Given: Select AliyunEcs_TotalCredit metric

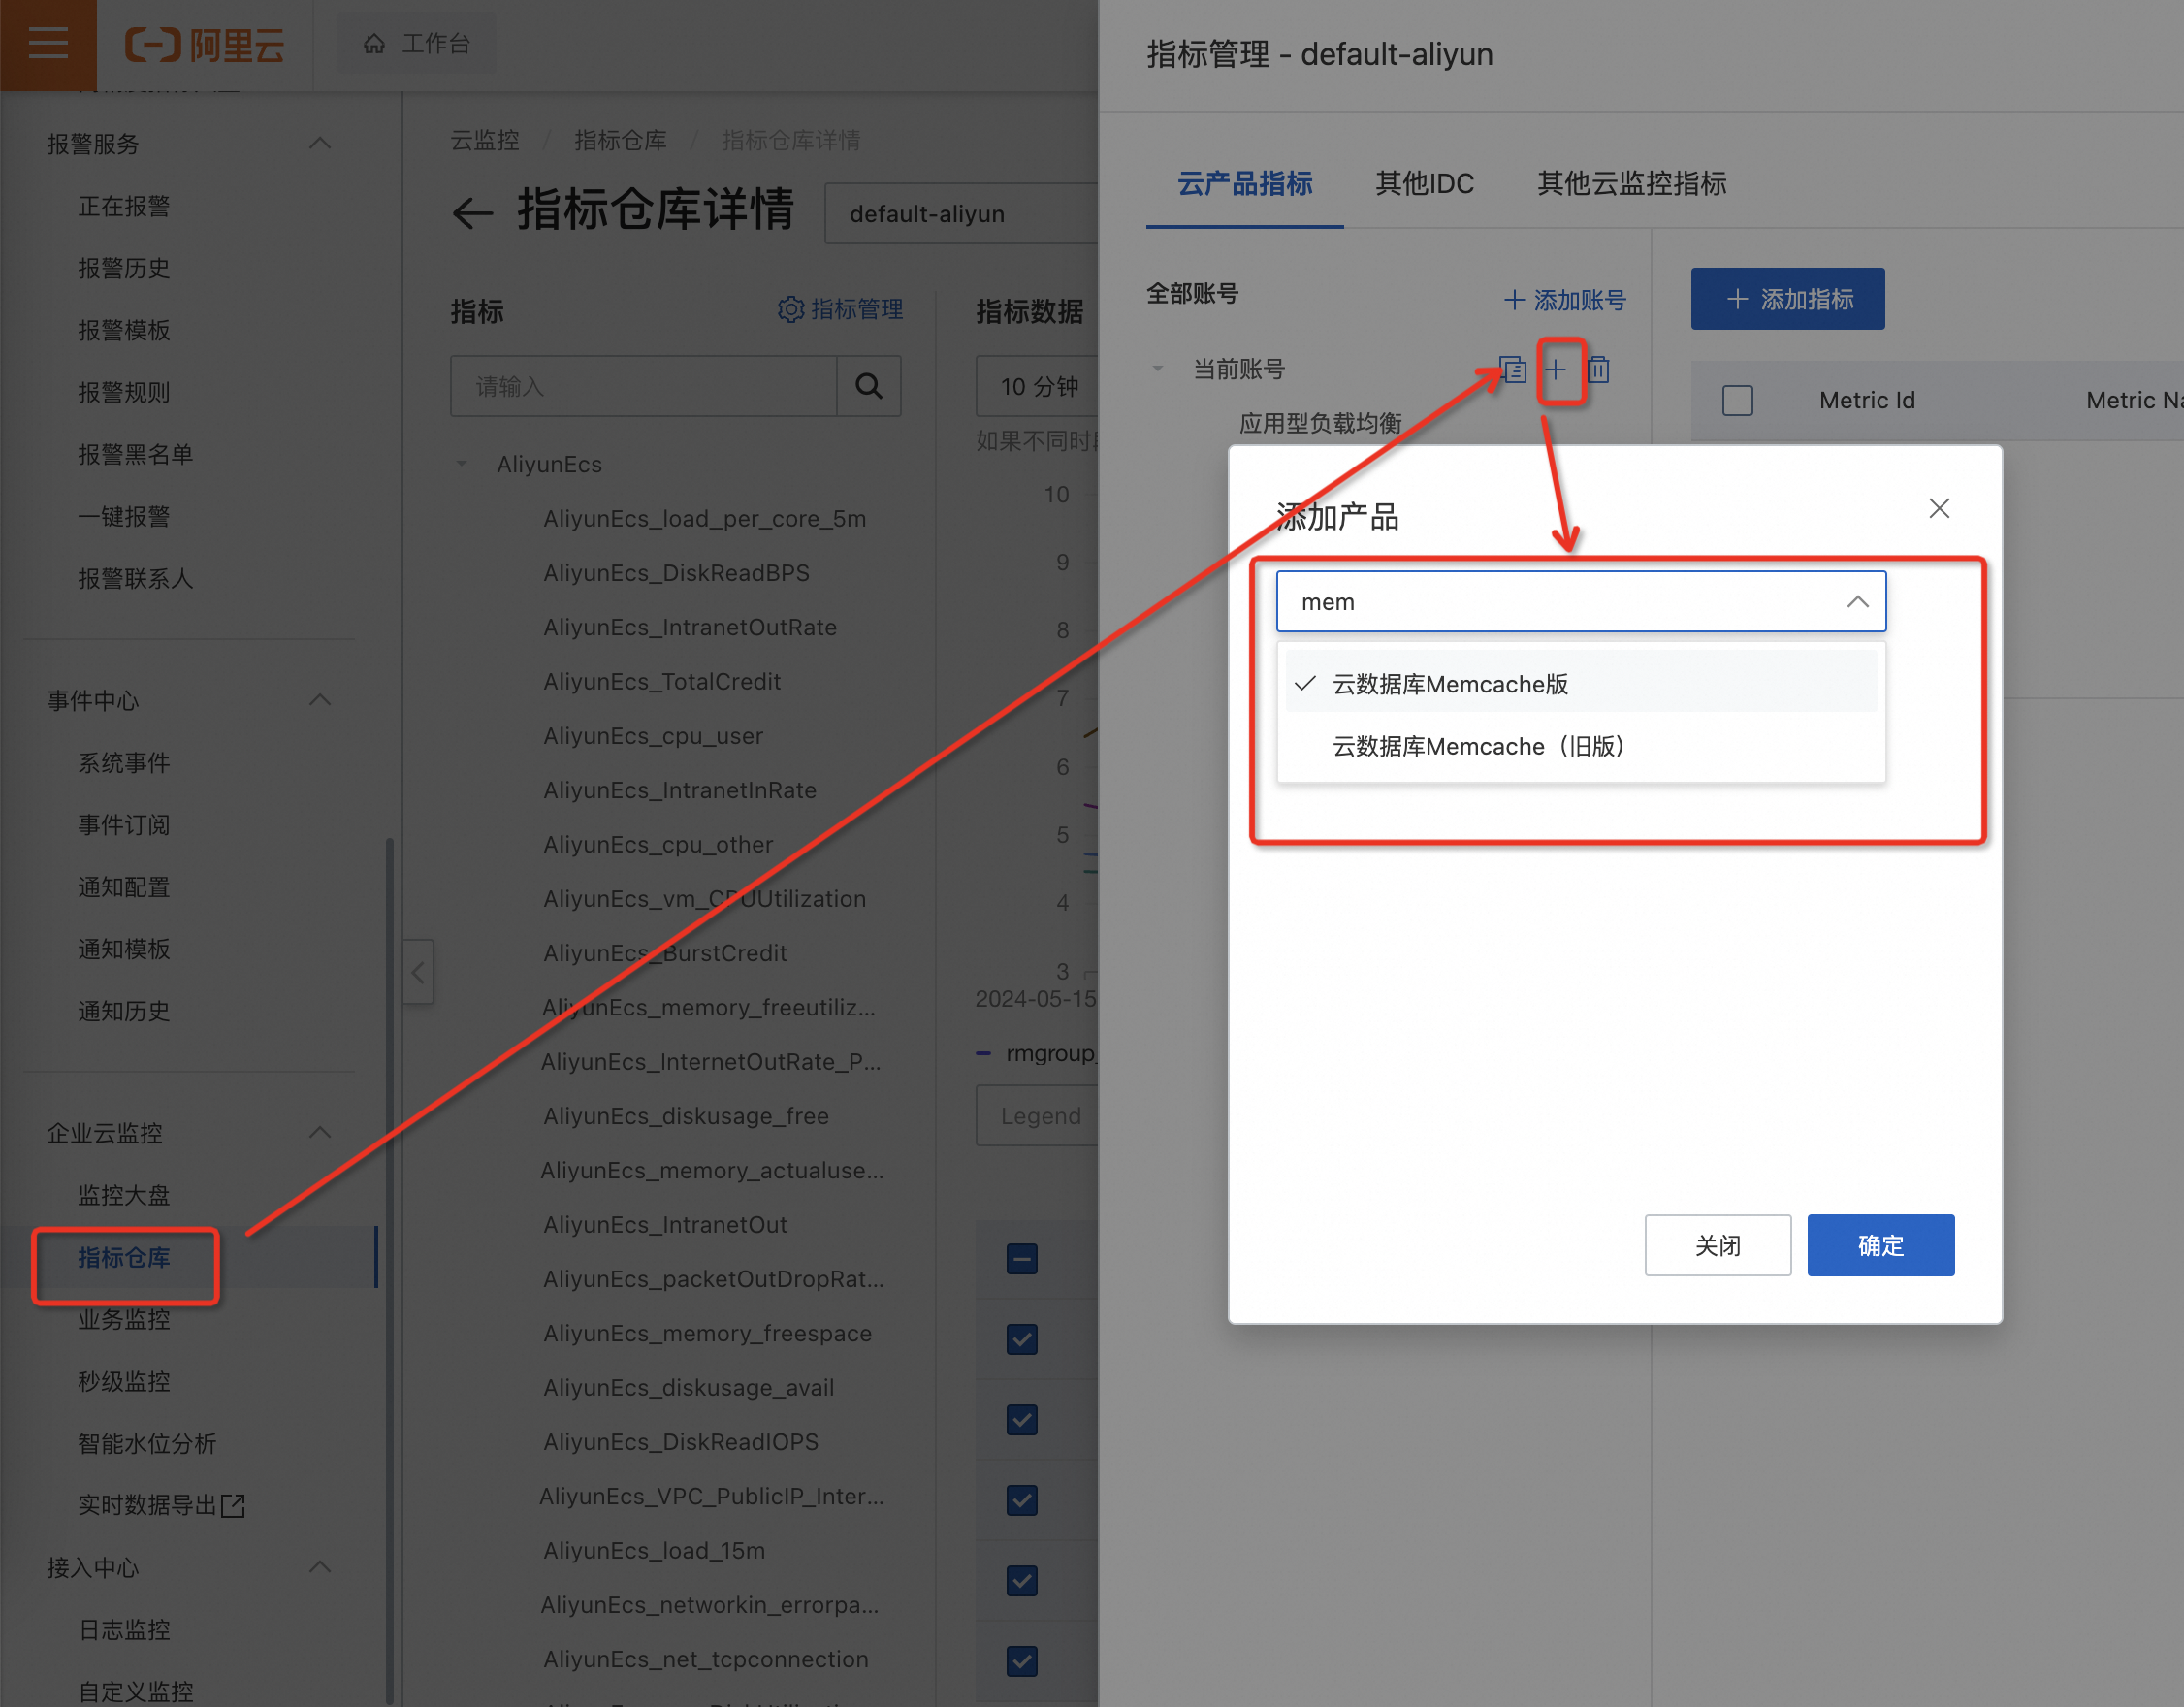Looking at the screenshot, I should pos(661,681).
